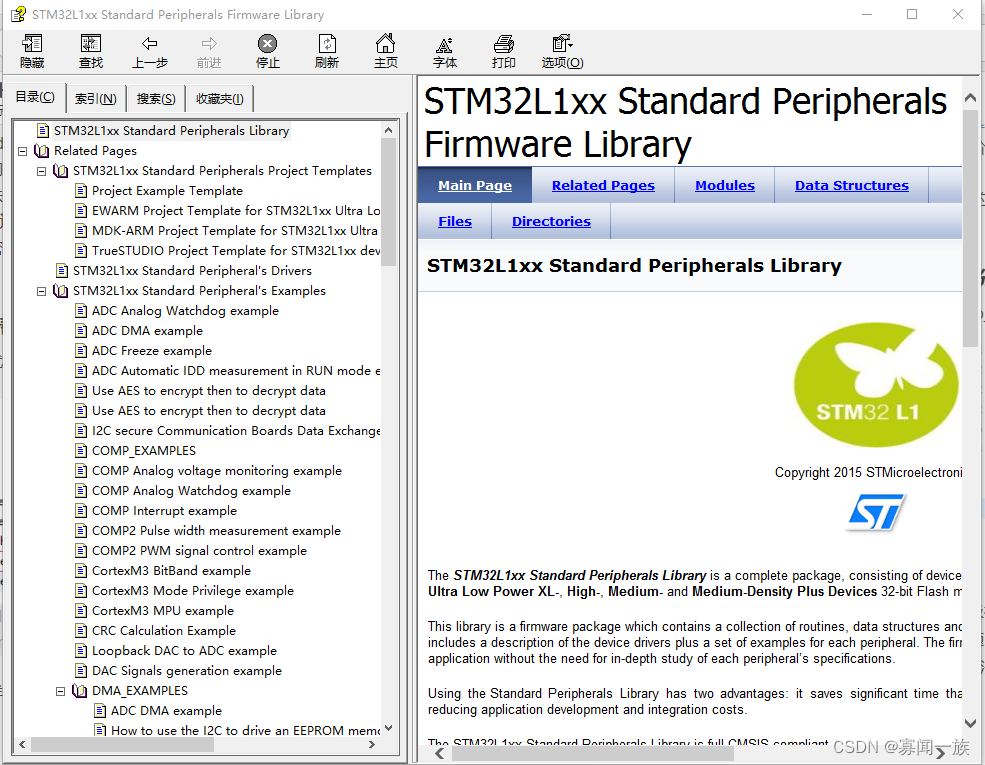Click the tree panel horizontal scrollbar thumb
The height and width of the screenshot is (765, 985).
tap(122, 744)
